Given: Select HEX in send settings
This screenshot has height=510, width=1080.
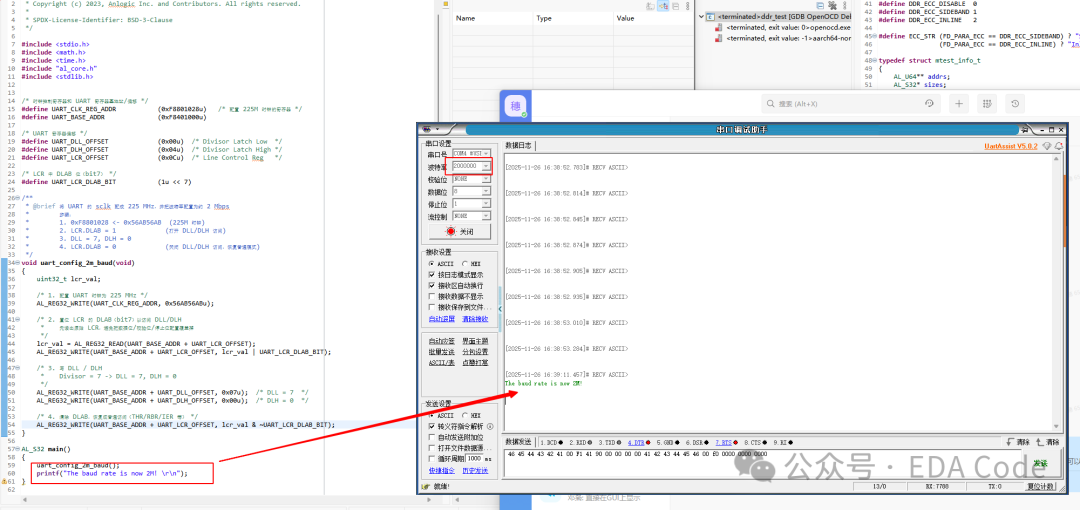Looking at the screenshot, I should tap(472, 416).
